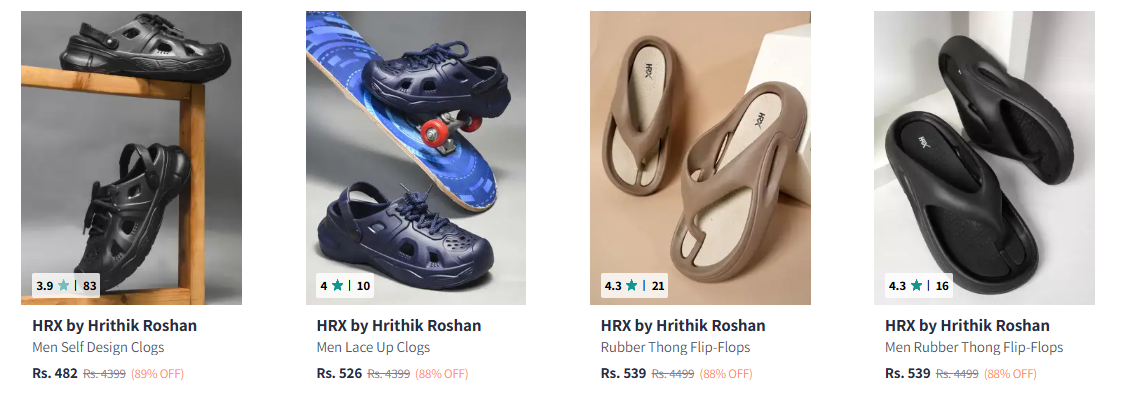Click the 3.9 rating badge with 83 reviews
Image resolution: width=1128 pixels, height=402 pixels.
[66, 285]
